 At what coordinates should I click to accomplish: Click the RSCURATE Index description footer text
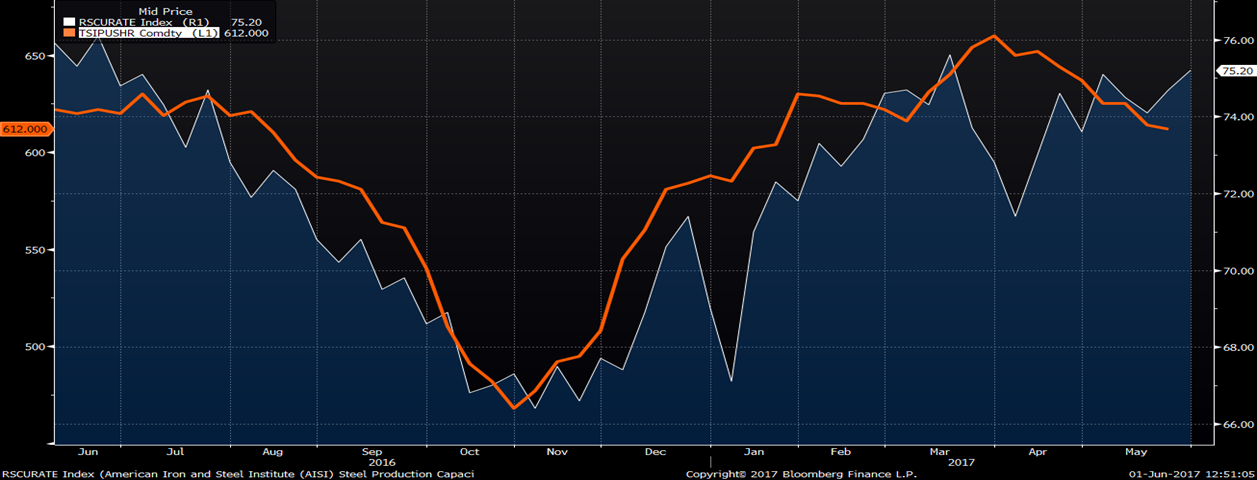click(238, 474)
